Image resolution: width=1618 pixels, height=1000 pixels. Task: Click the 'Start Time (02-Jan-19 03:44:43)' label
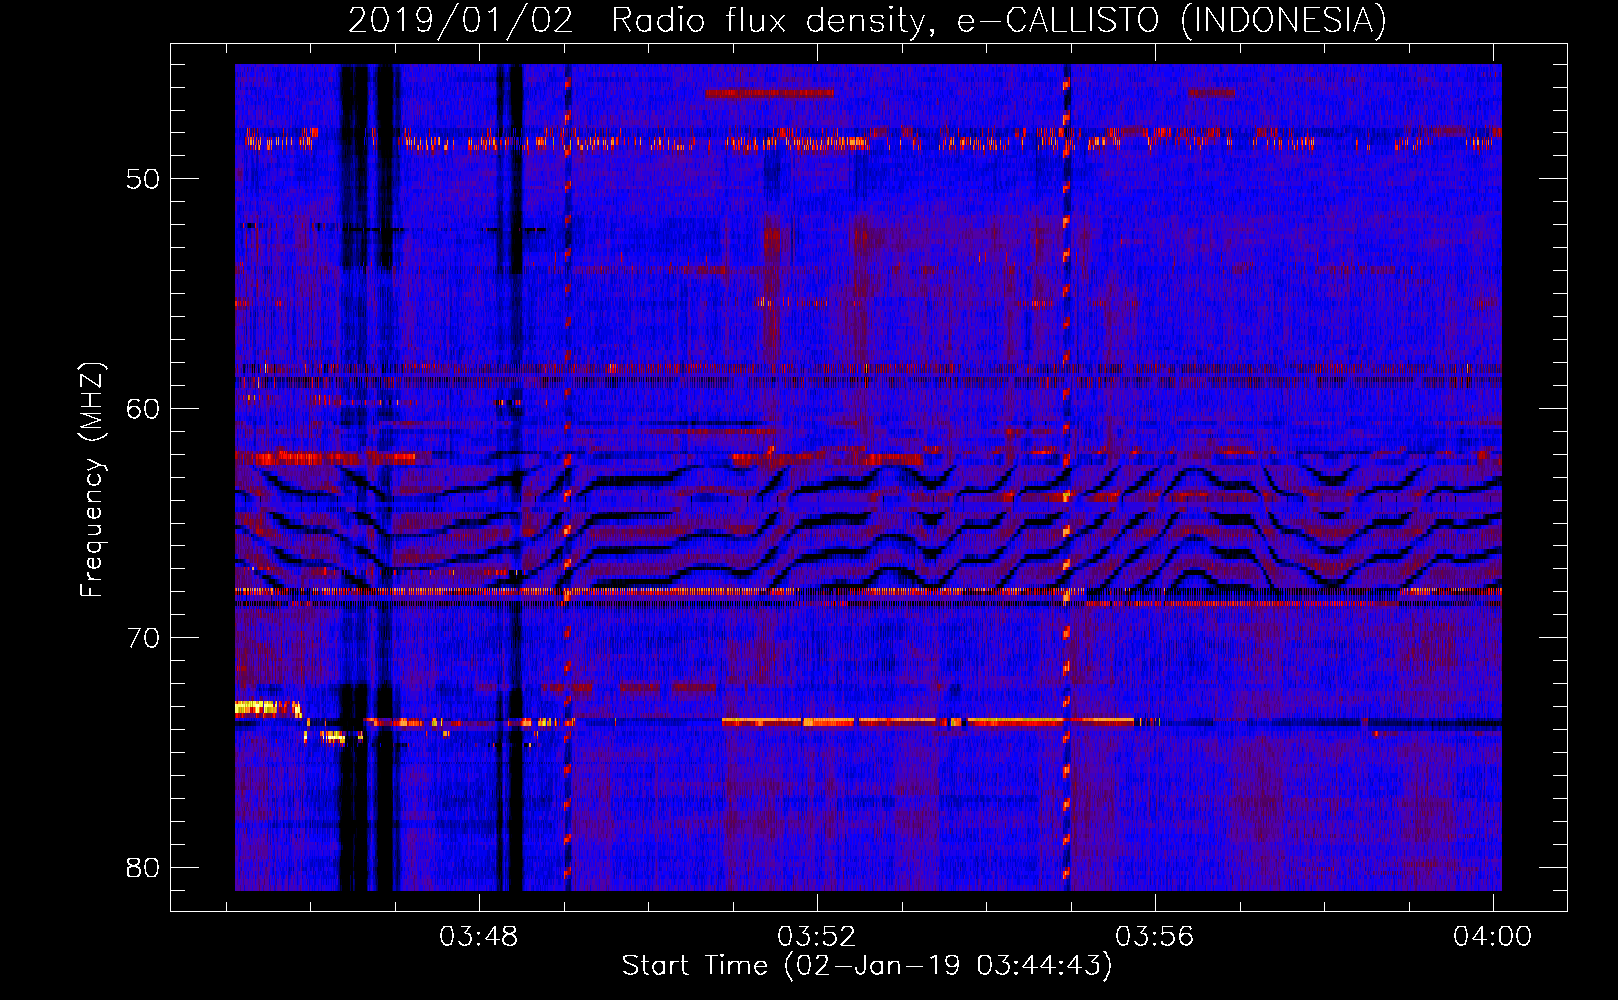[867, 966]
